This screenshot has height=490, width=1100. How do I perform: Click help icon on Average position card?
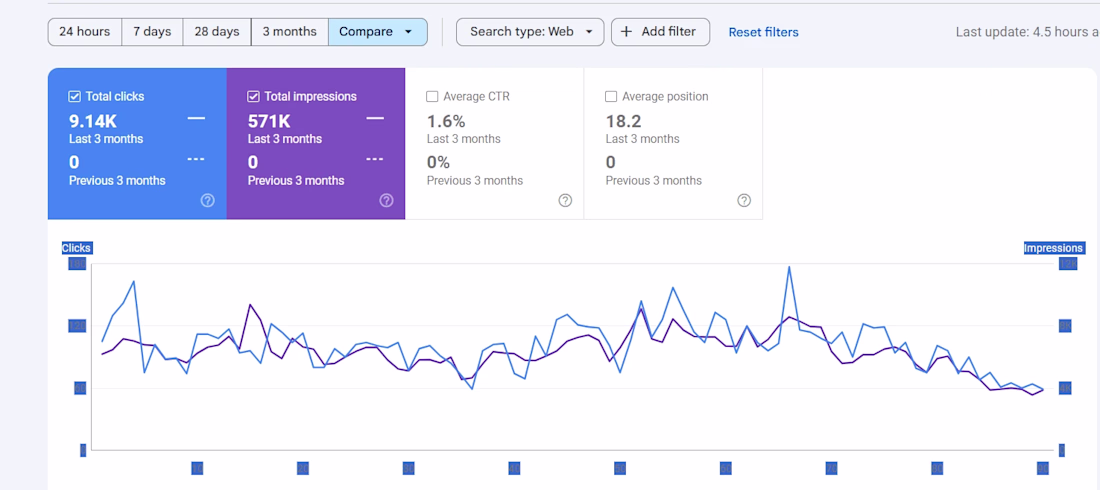pos(744,200)
